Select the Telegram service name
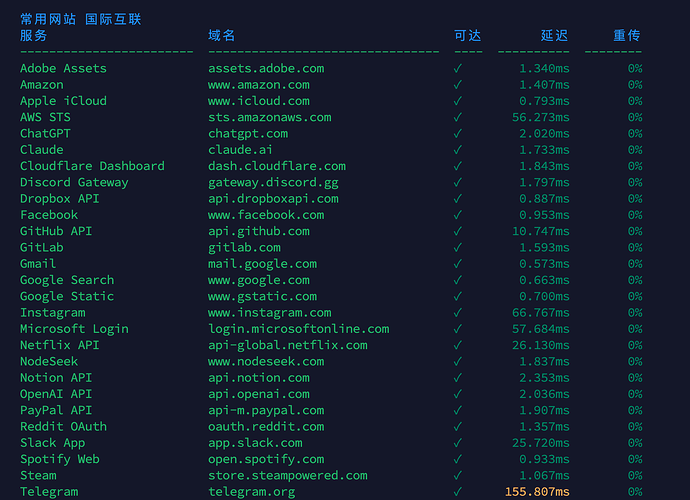The image size is (690, 500). coord(49,492)
